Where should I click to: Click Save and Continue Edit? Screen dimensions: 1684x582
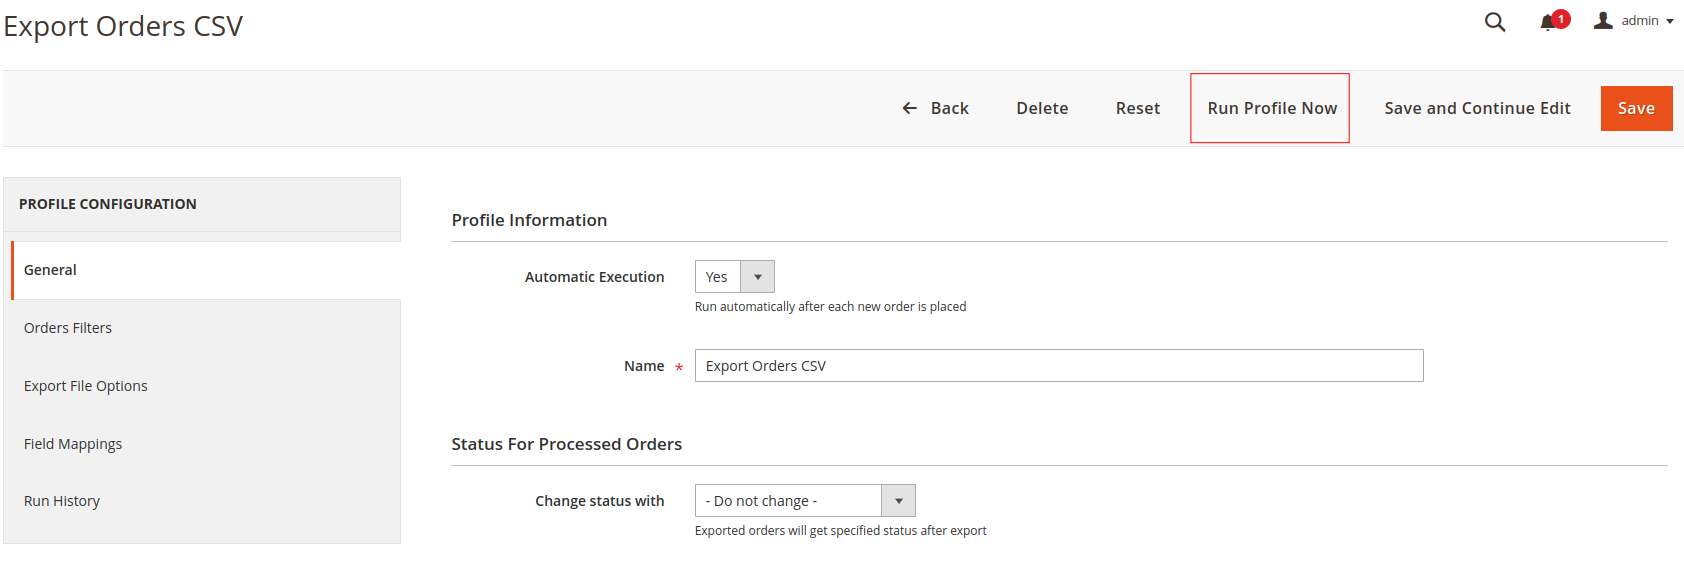(x=1477, y=108)
